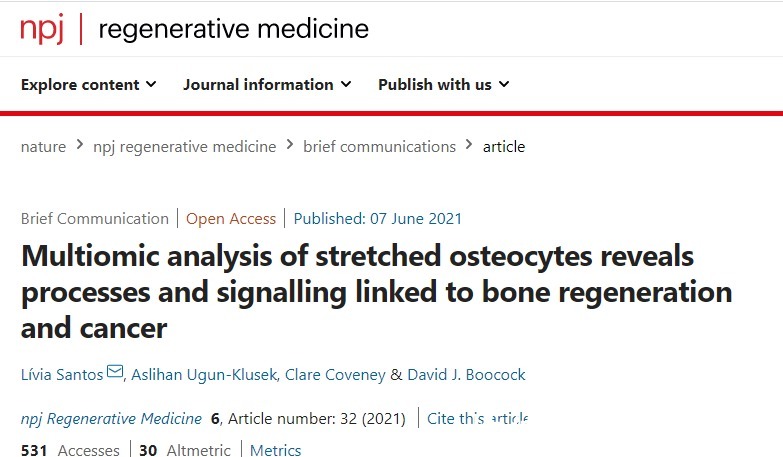
Task: Expand the Explore content dropdown
Action: (88, 85)
